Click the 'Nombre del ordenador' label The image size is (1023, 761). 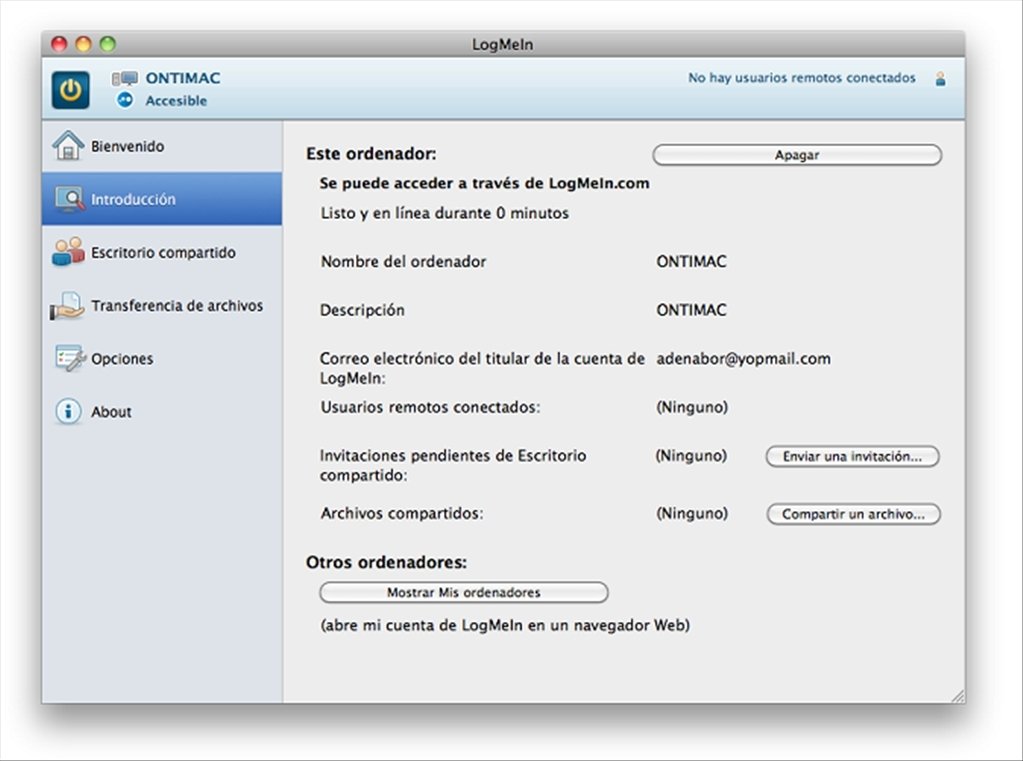pyautogui.click(x=403, y=261)
